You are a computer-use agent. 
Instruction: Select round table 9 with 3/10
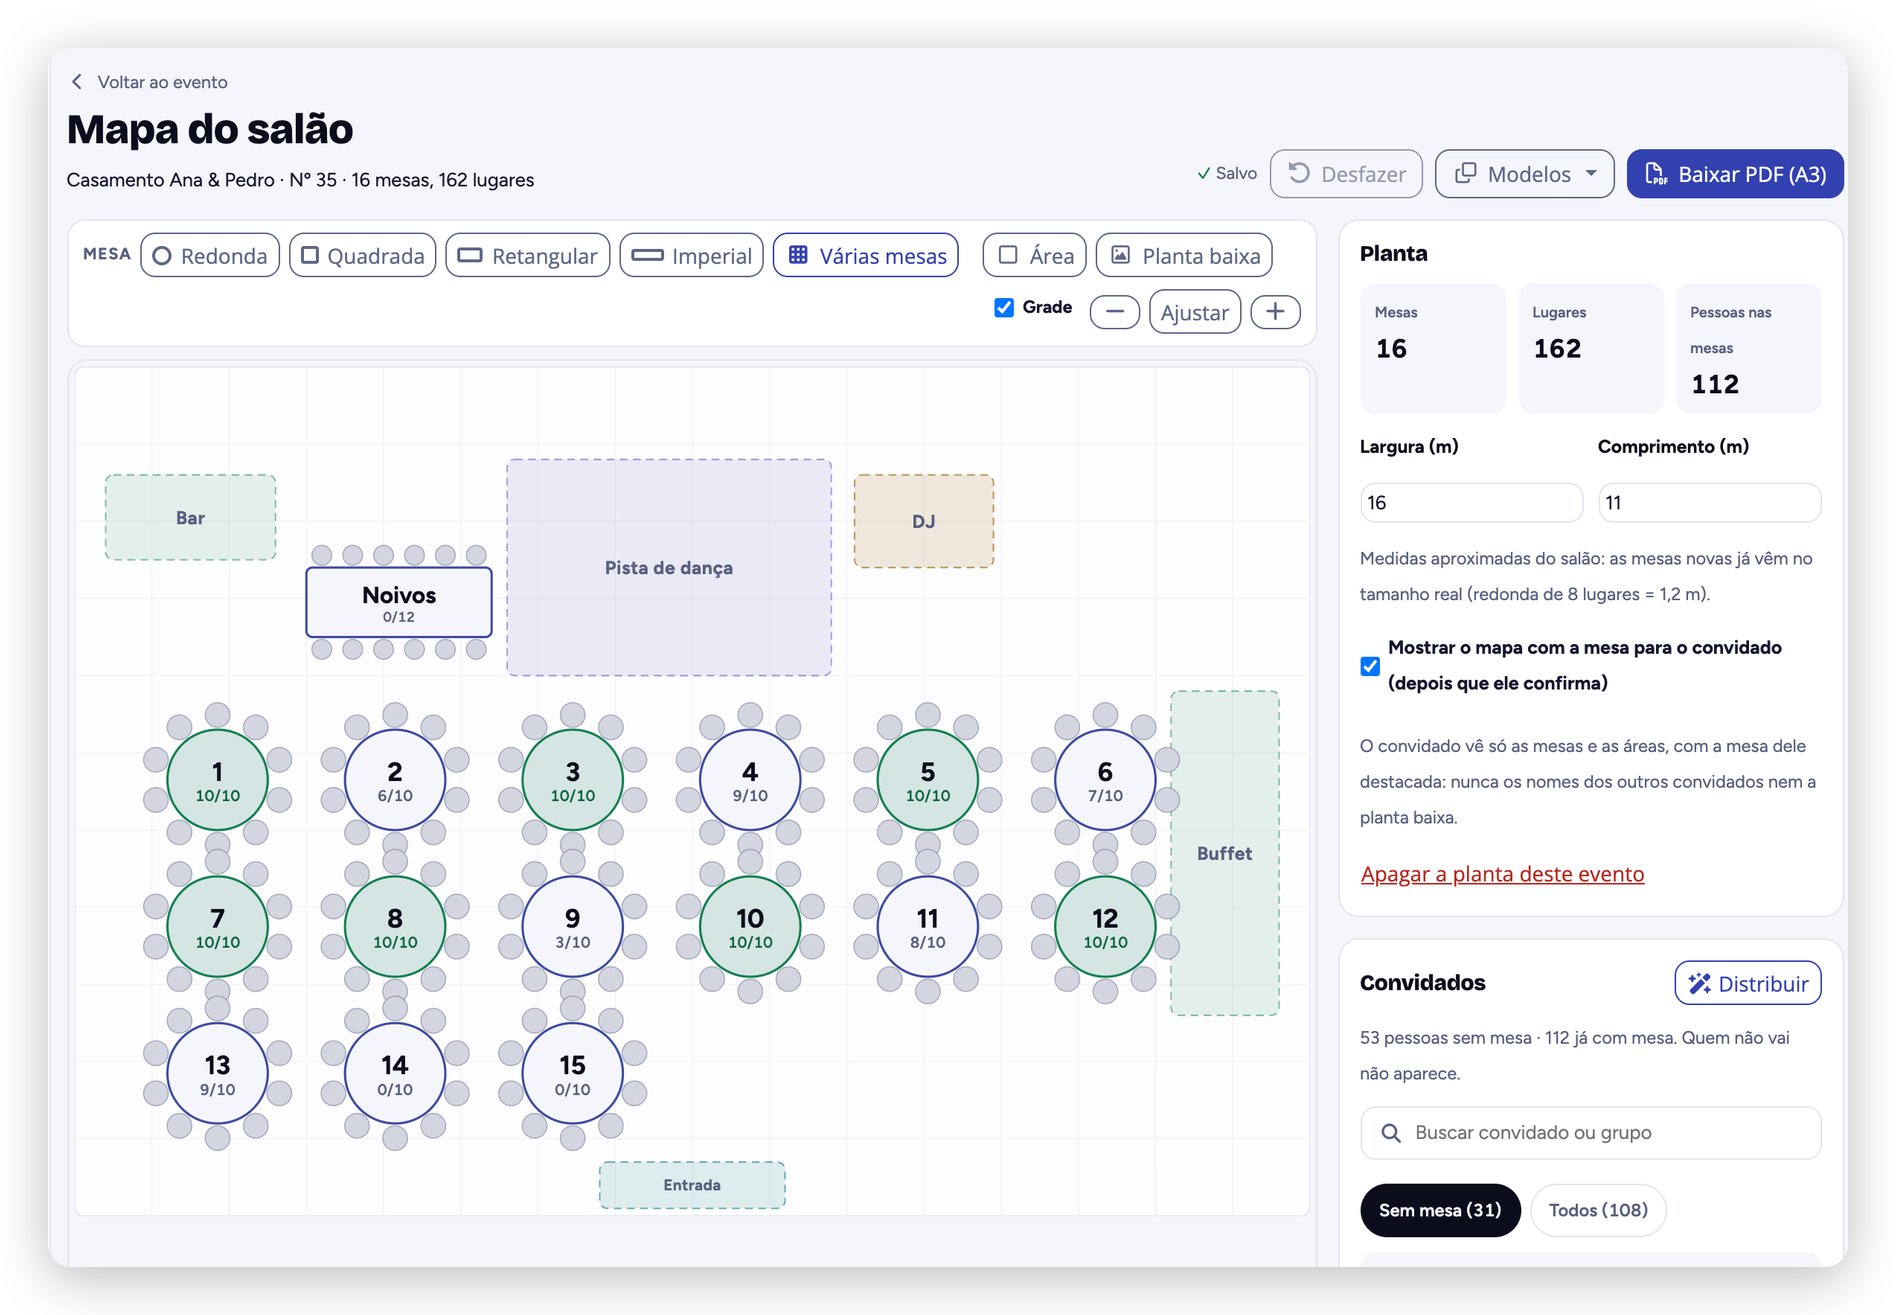(572, 927)
